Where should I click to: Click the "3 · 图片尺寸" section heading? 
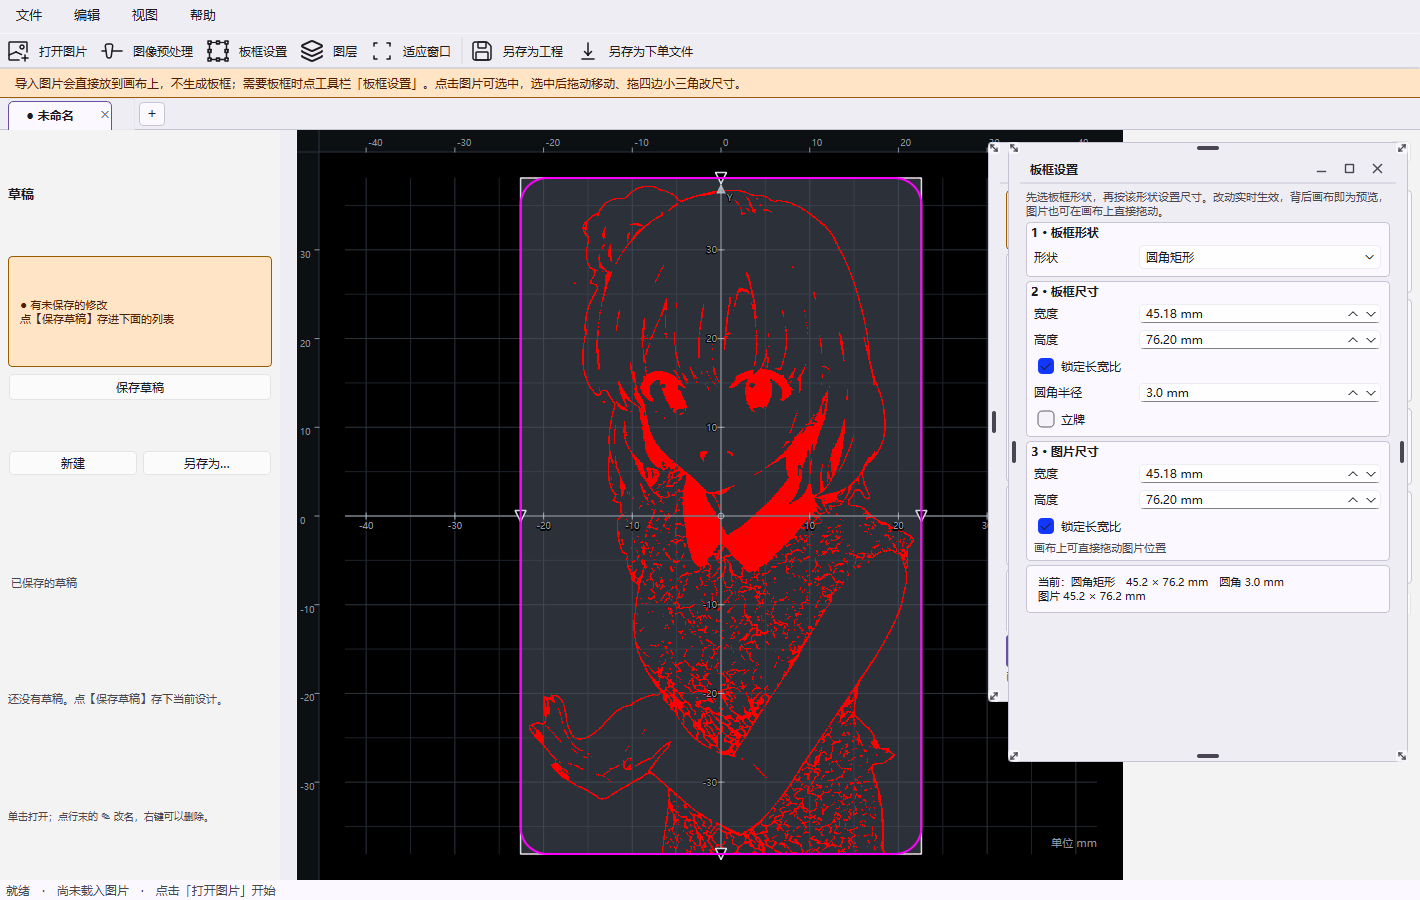click(1065, 451)
